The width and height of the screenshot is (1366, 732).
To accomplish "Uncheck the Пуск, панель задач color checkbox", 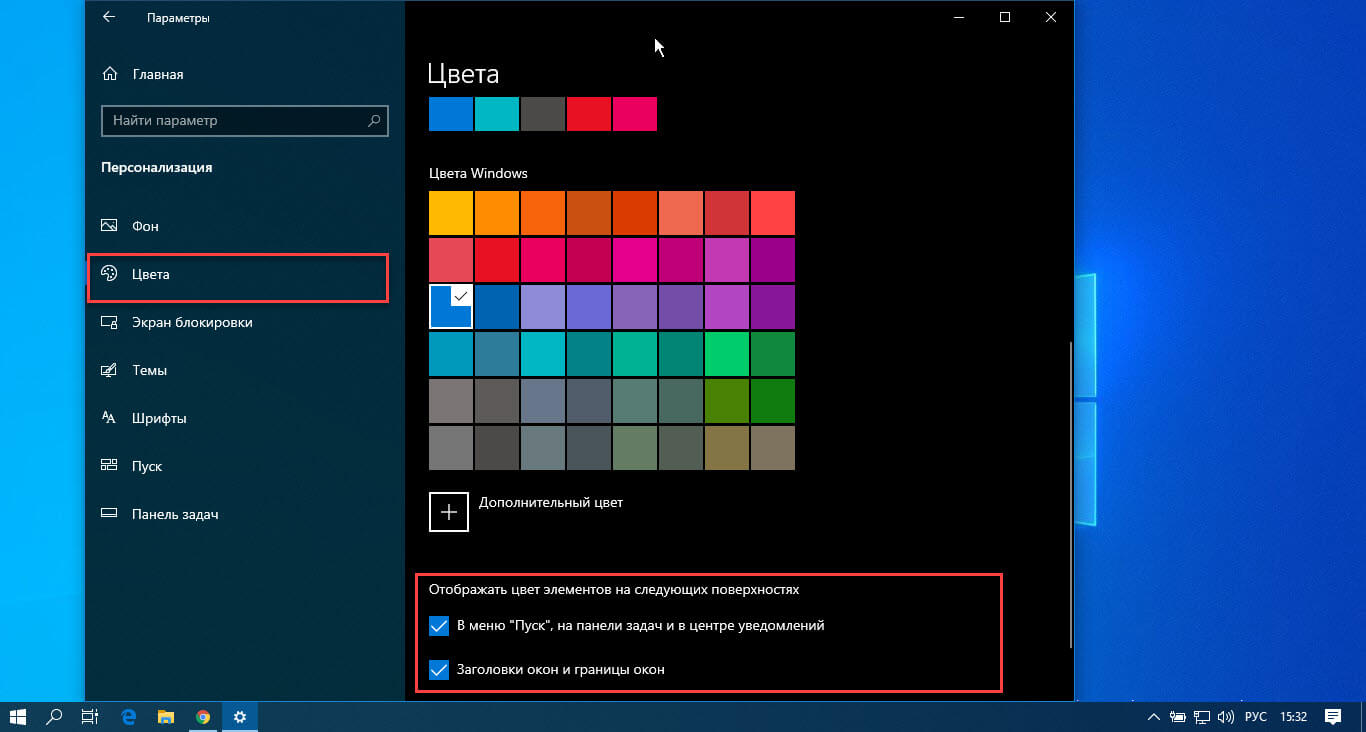I will point(438,626).
